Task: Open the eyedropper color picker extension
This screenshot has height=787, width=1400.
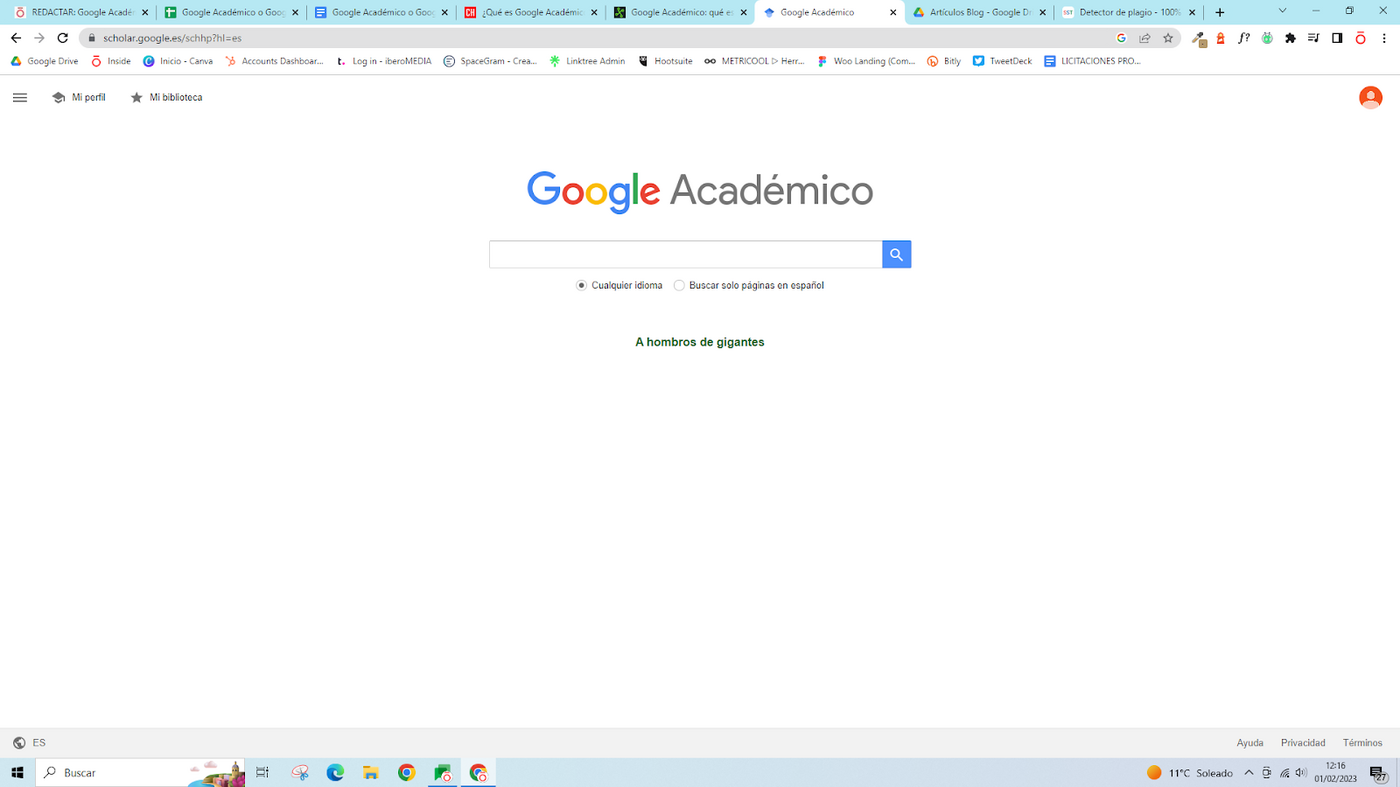Action: pyautogui.click(x=1199, y=38)
